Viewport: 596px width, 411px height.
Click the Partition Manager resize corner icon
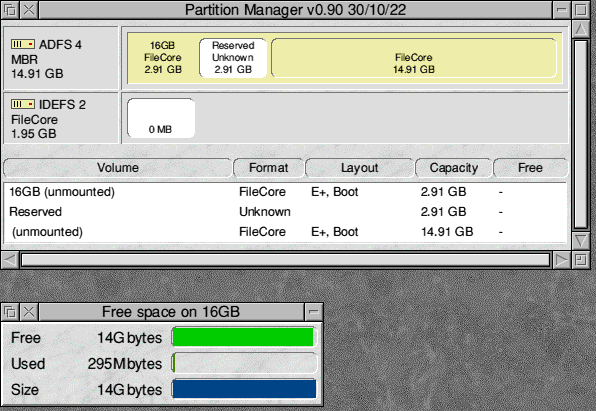point(580,260)
